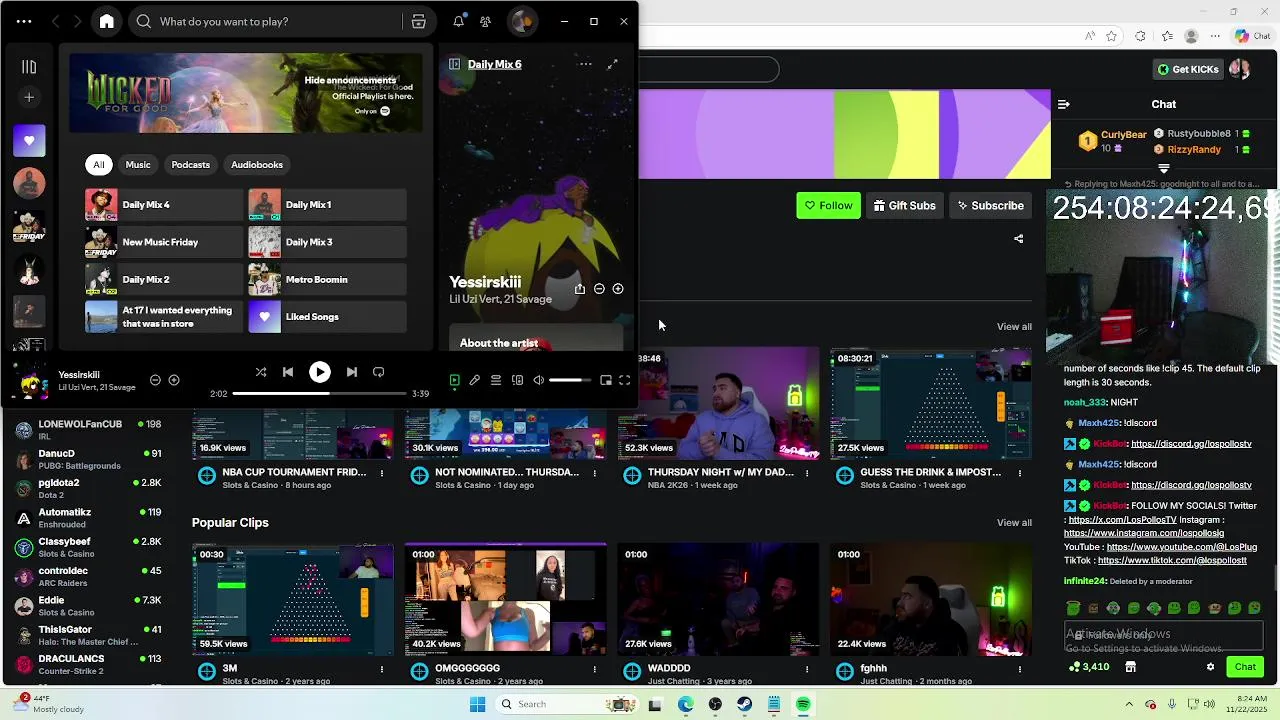The width and height of the screenshot is (1280, 720).
Task: Toggle repeat in Spotify player
Action: point(378,372)
